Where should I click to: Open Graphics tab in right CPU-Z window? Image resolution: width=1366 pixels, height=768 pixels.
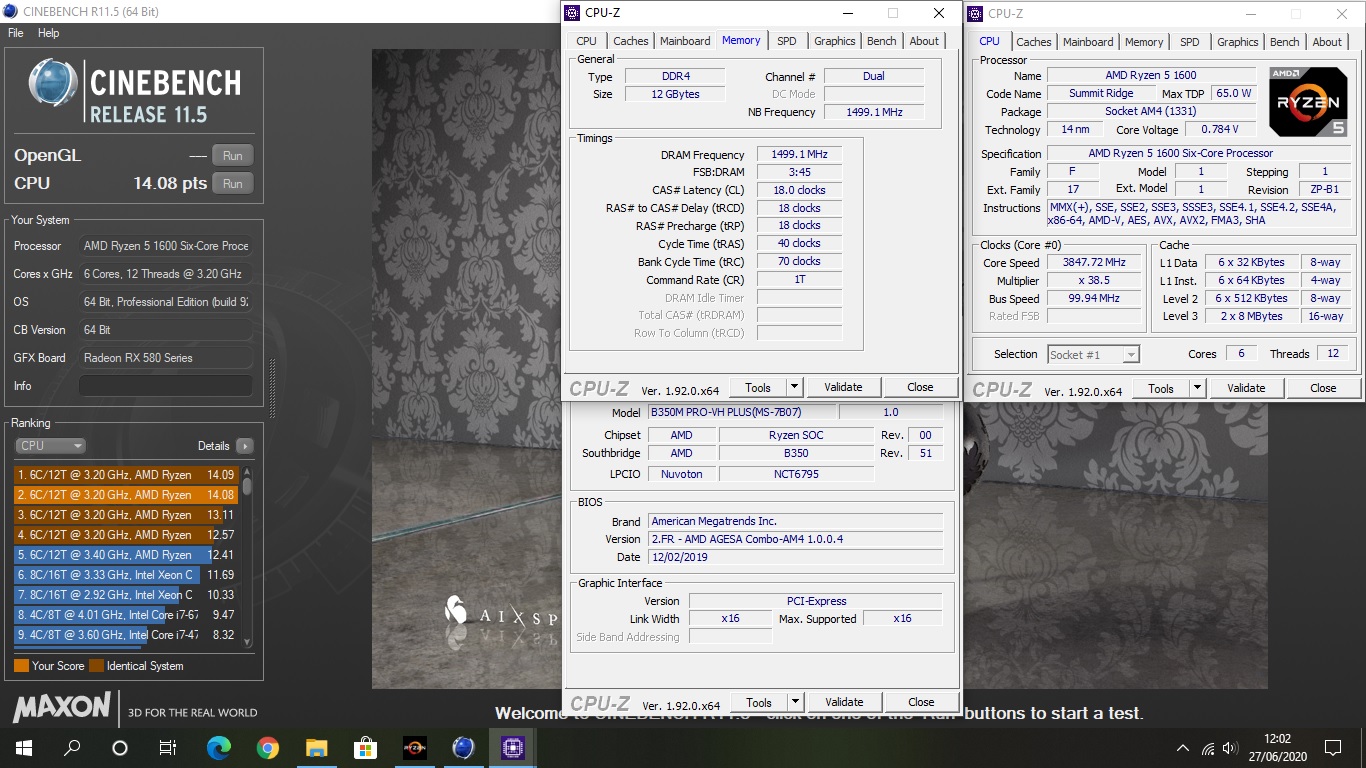point(1238,42)
